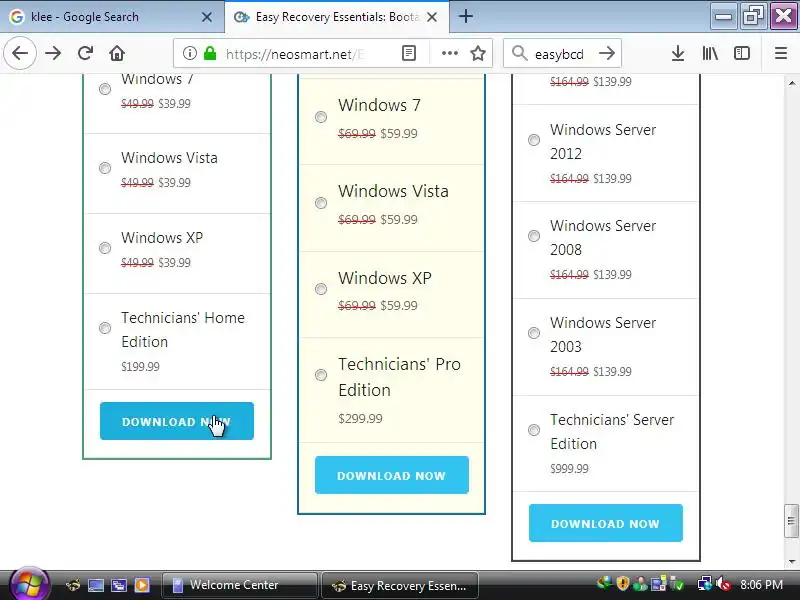This screenshot has width=800, height=600.
Task: Select Windows Server 2012 option
Action: 534,140
